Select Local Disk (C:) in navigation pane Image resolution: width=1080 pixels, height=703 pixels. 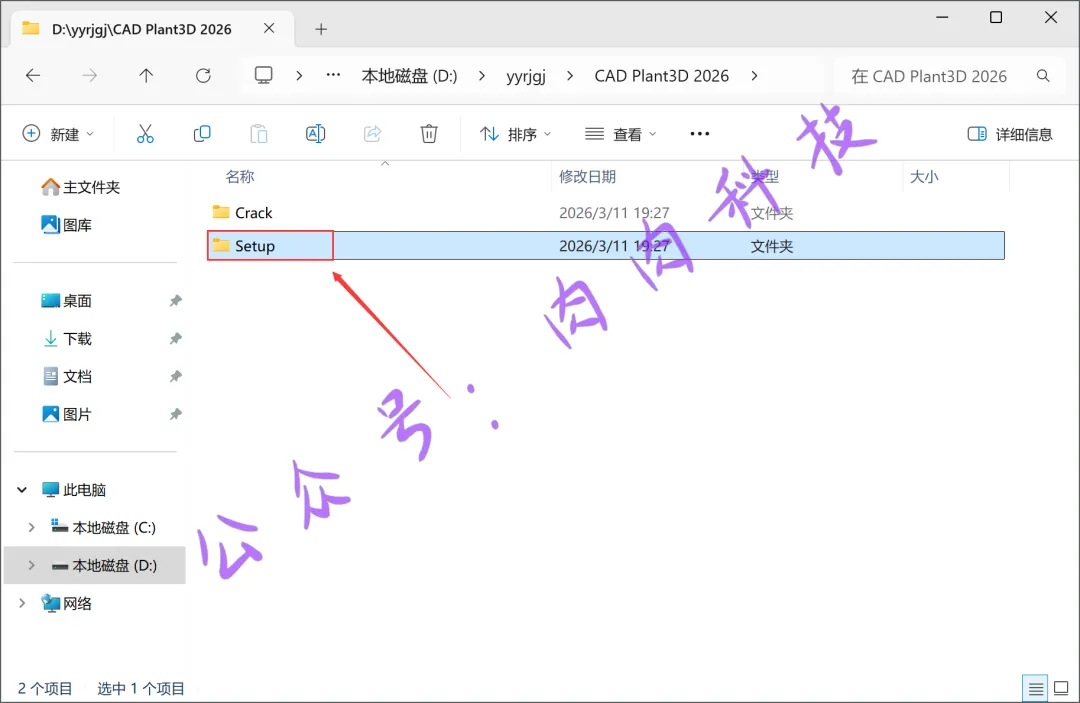coord(103,527)
